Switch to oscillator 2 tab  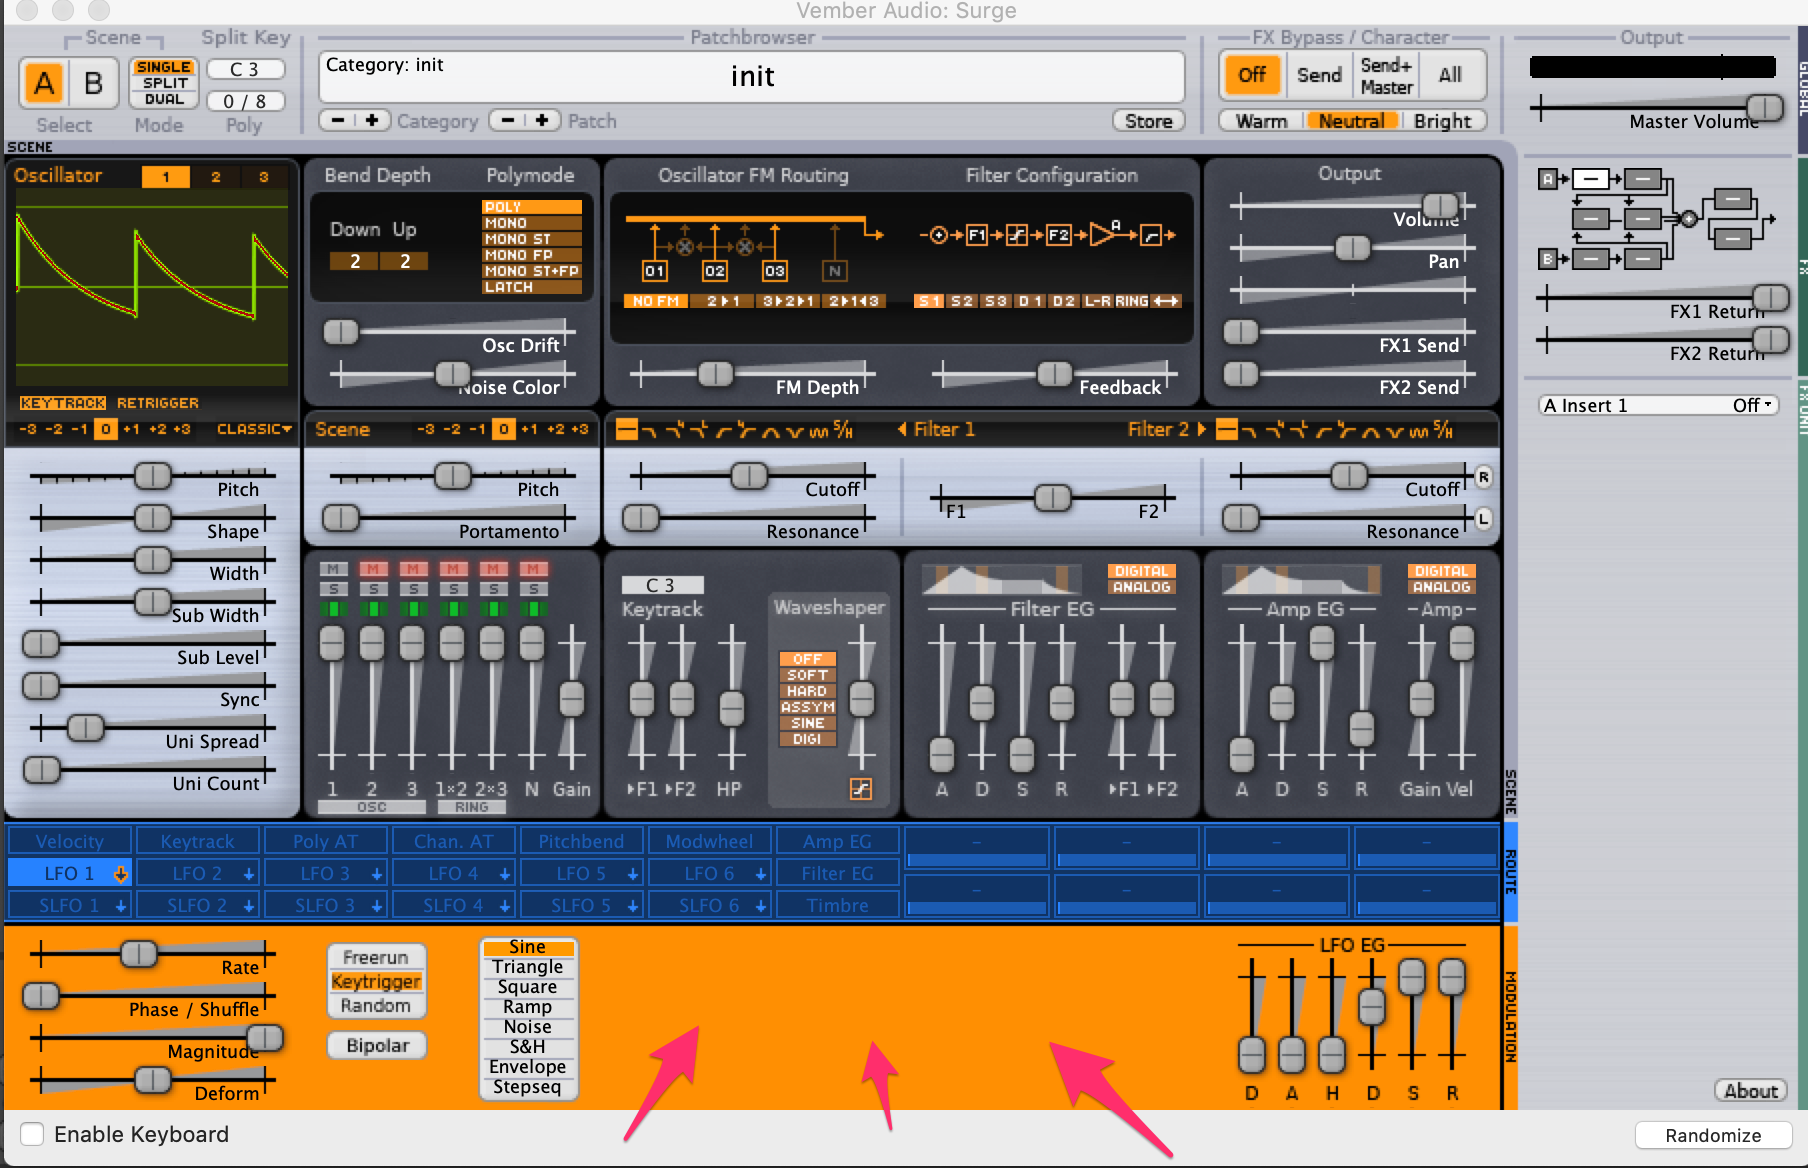click(x=216, y=177)
